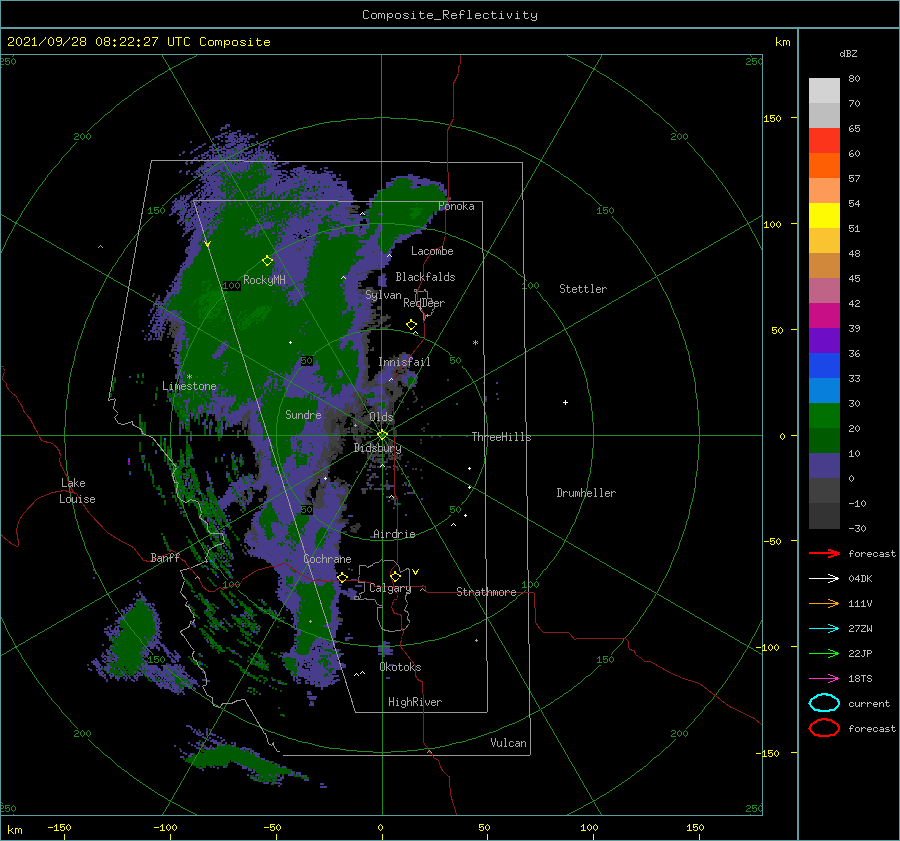900x841 pixels.
Task: Click the Sylvan label
Action: [383, 295]
